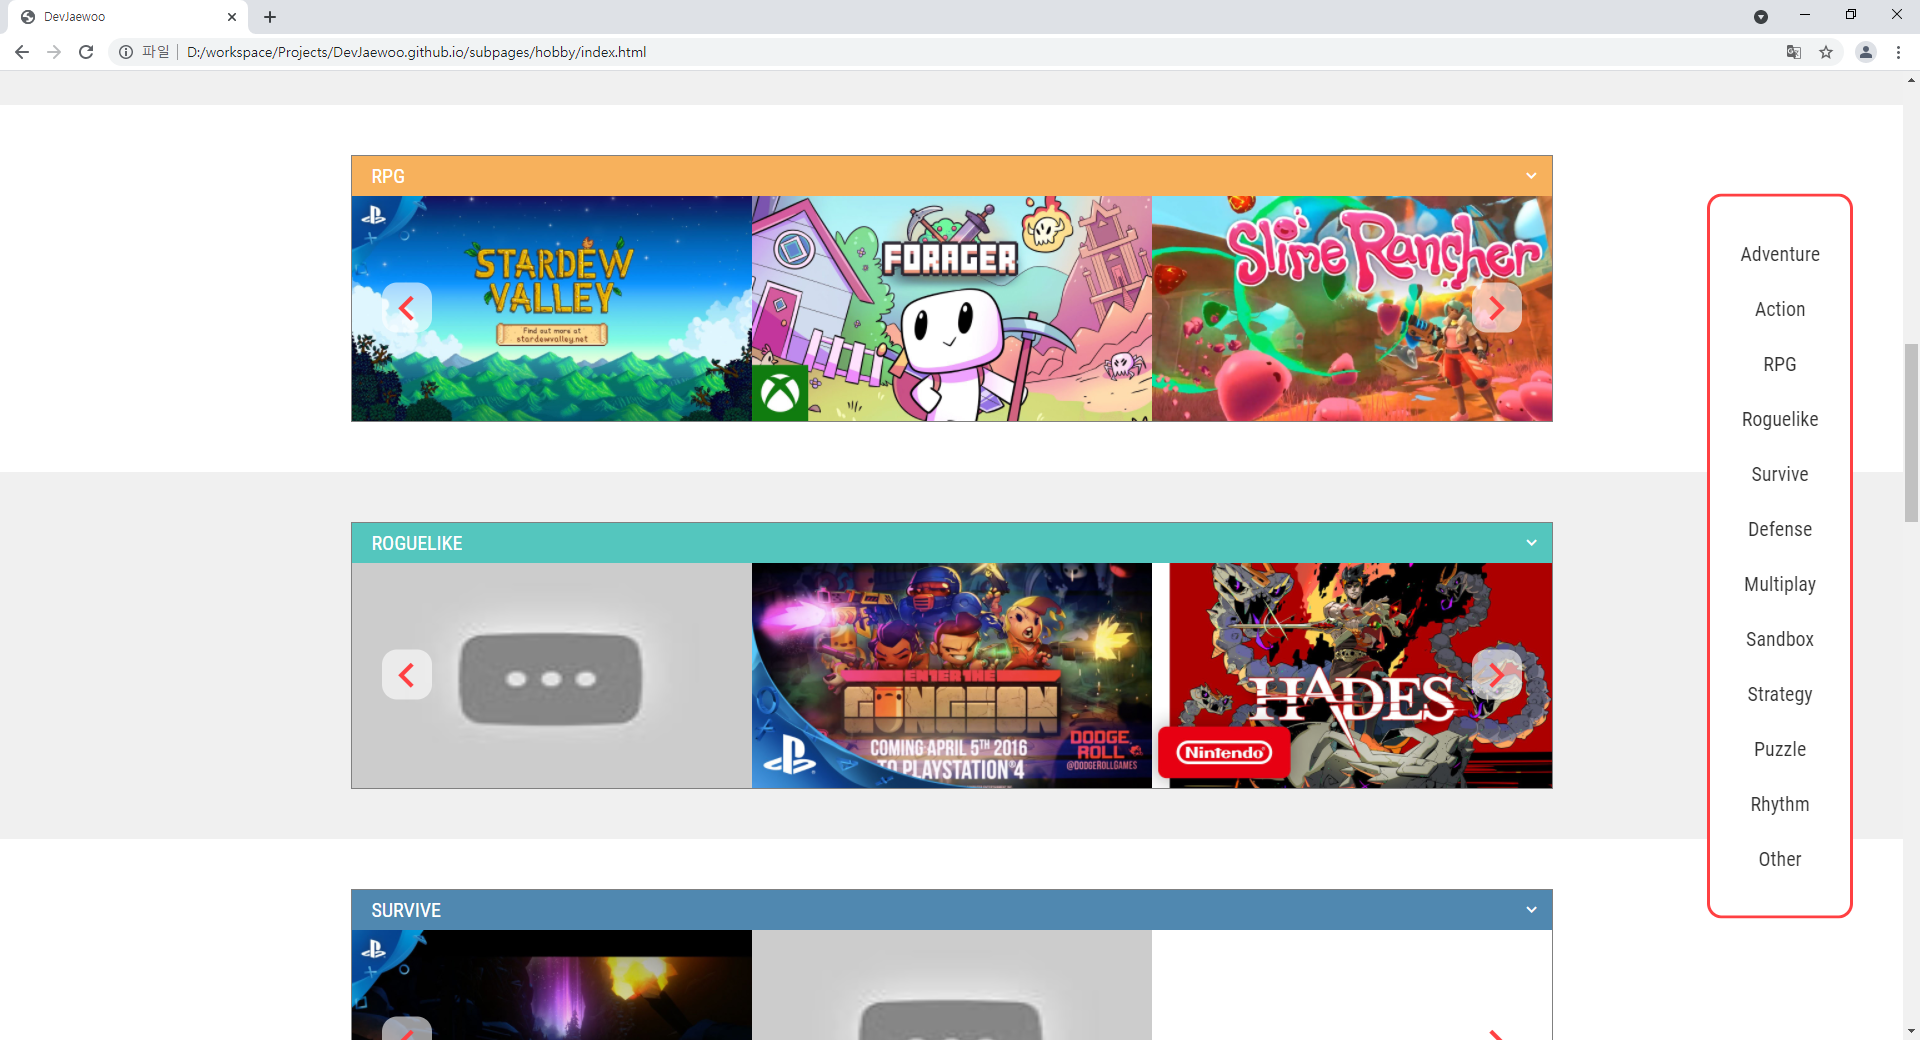View site information icon in address bar
Viewport: 1920px width, 1040px height.
[126, 52]
